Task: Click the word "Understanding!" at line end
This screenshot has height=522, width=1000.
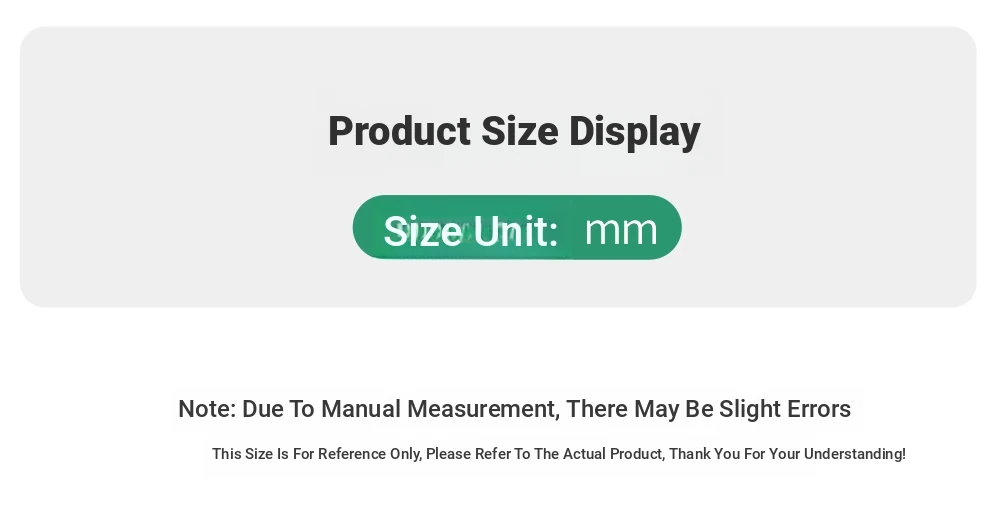Action: (x=855, y=454)
